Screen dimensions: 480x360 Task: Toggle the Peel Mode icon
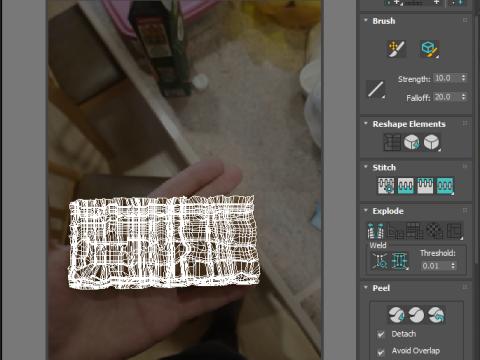pyautogui.click(x=416, y=315)
